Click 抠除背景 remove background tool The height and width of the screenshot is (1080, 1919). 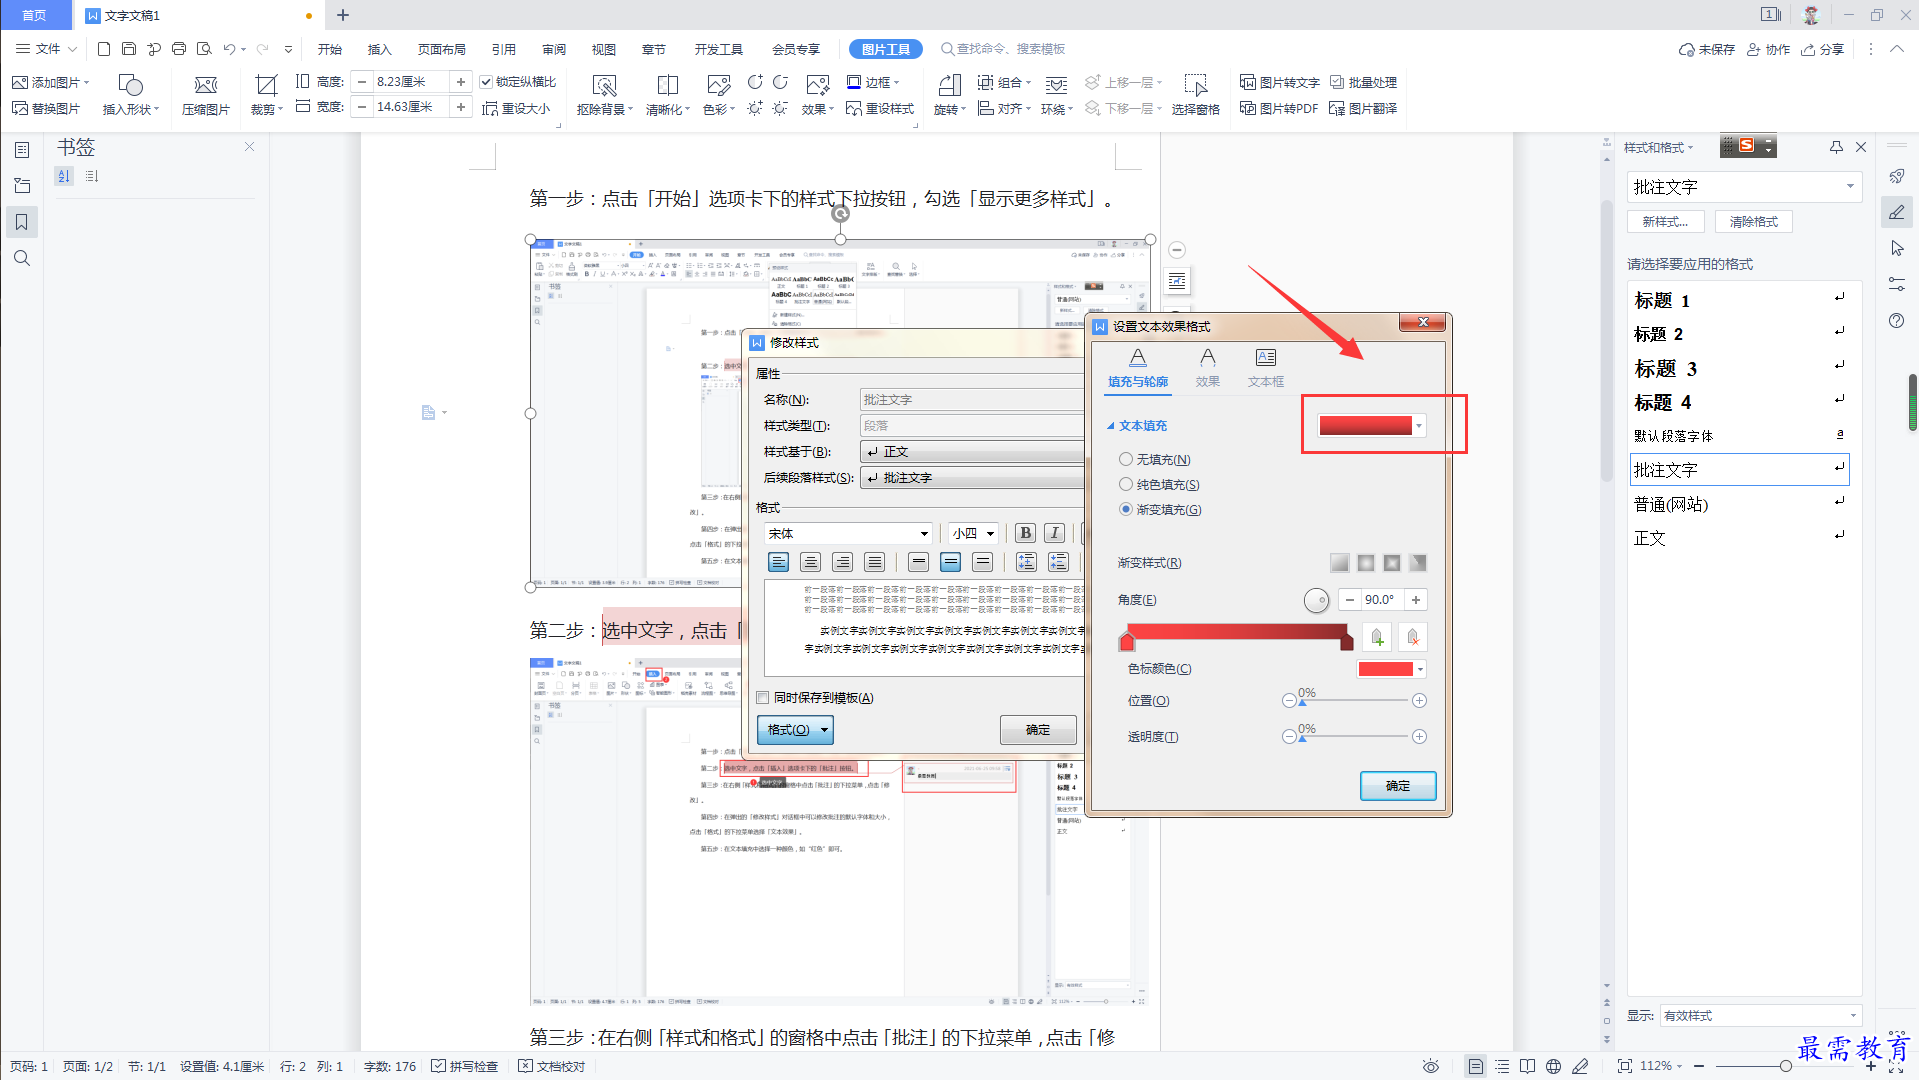(x=604, y=96)
